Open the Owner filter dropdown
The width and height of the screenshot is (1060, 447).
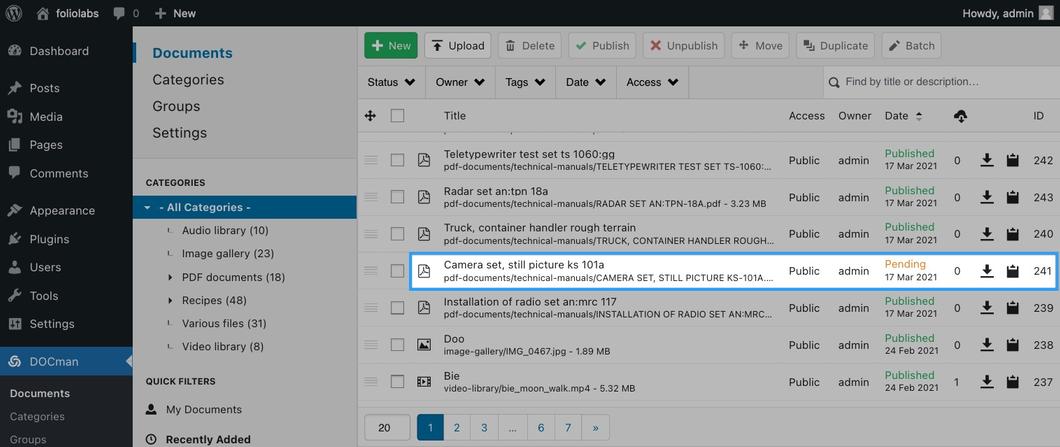460,82
